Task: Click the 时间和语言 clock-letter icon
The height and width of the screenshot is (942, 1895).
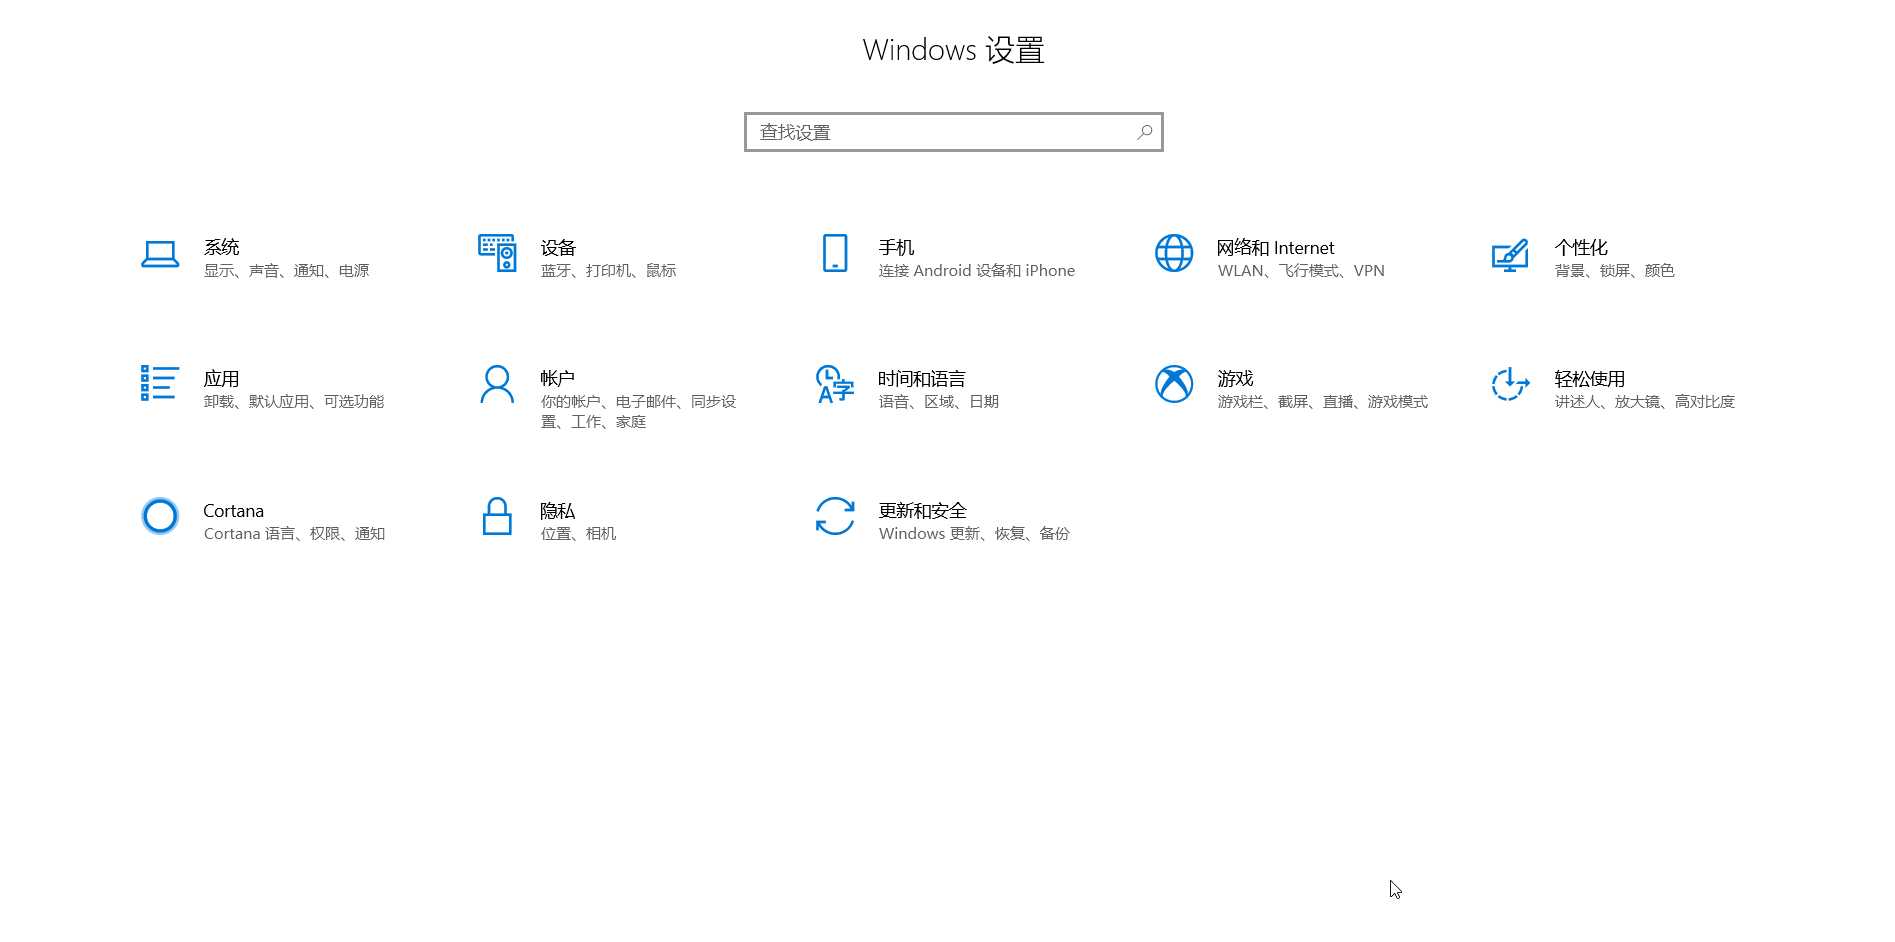Action: coord(835,384)
